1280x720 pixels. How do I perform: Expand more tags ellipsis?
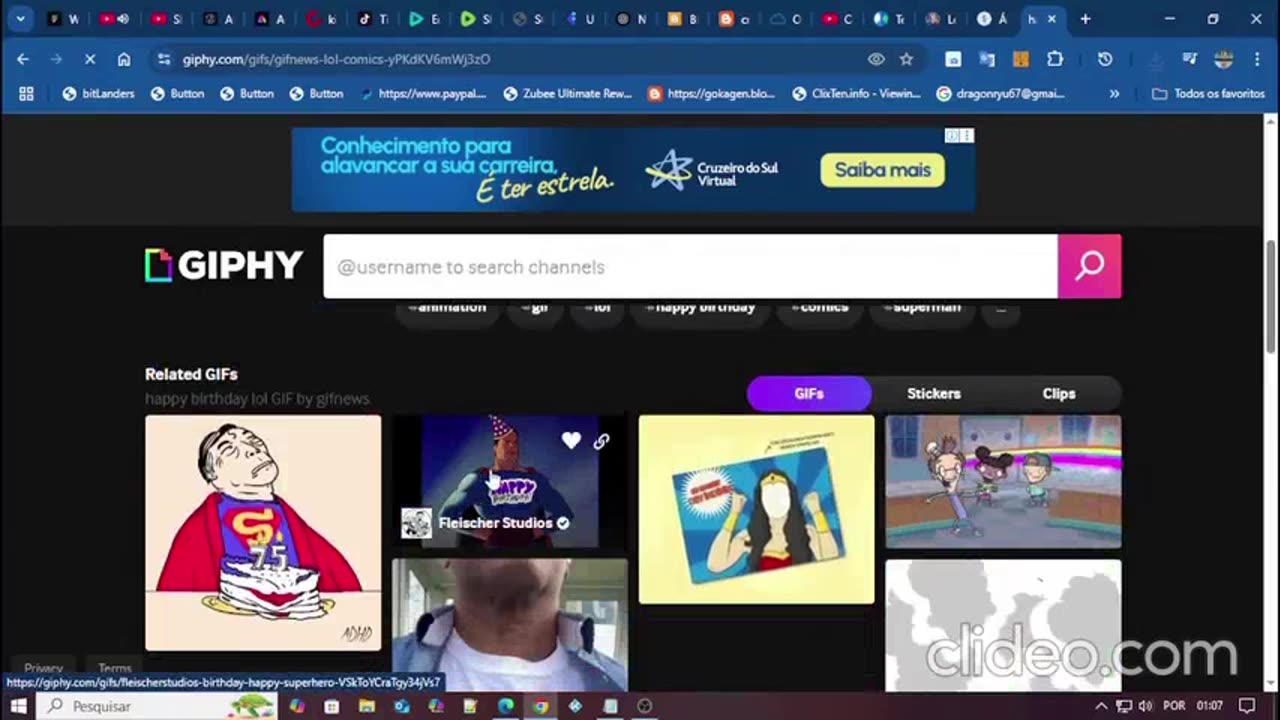click(1001, 308)
